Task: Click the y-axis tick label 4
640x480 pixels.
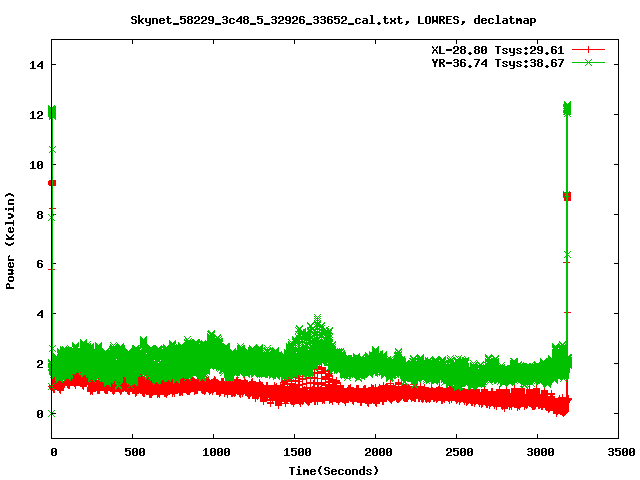Action: point(40,314)
